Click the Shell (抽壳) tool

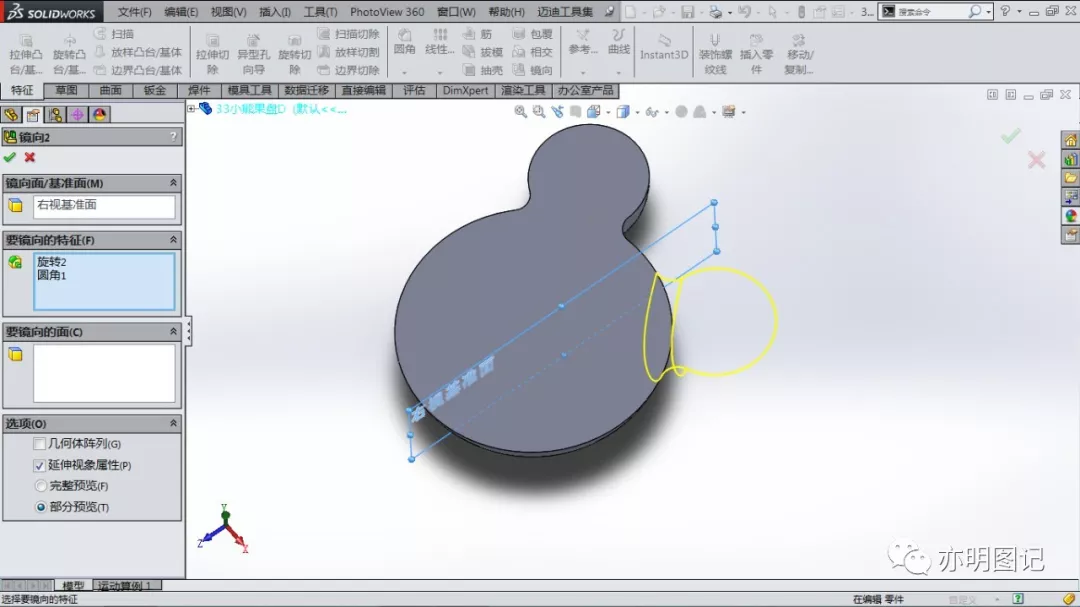[482, 70]
